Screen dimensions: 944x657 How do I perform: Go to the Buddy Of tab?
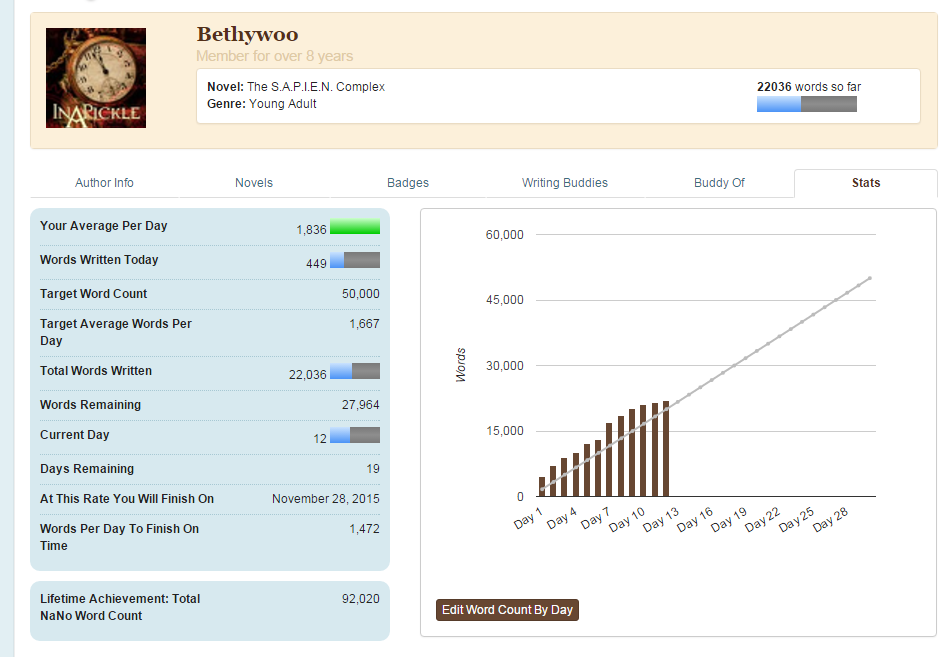coord(719,183)
